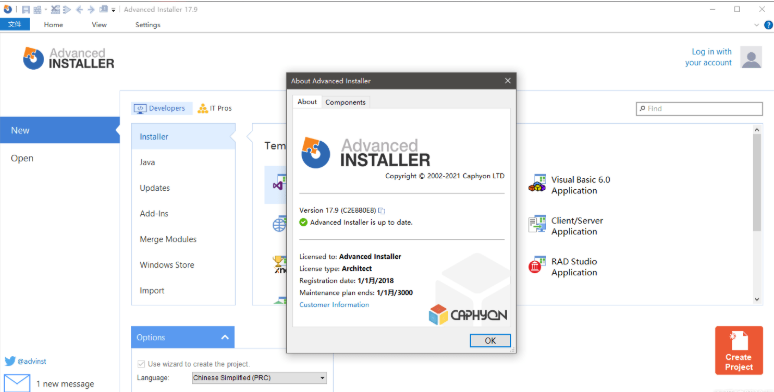Click the Back arrow in quick access toolbar
The image size is (774, 392).
(79, 9)
